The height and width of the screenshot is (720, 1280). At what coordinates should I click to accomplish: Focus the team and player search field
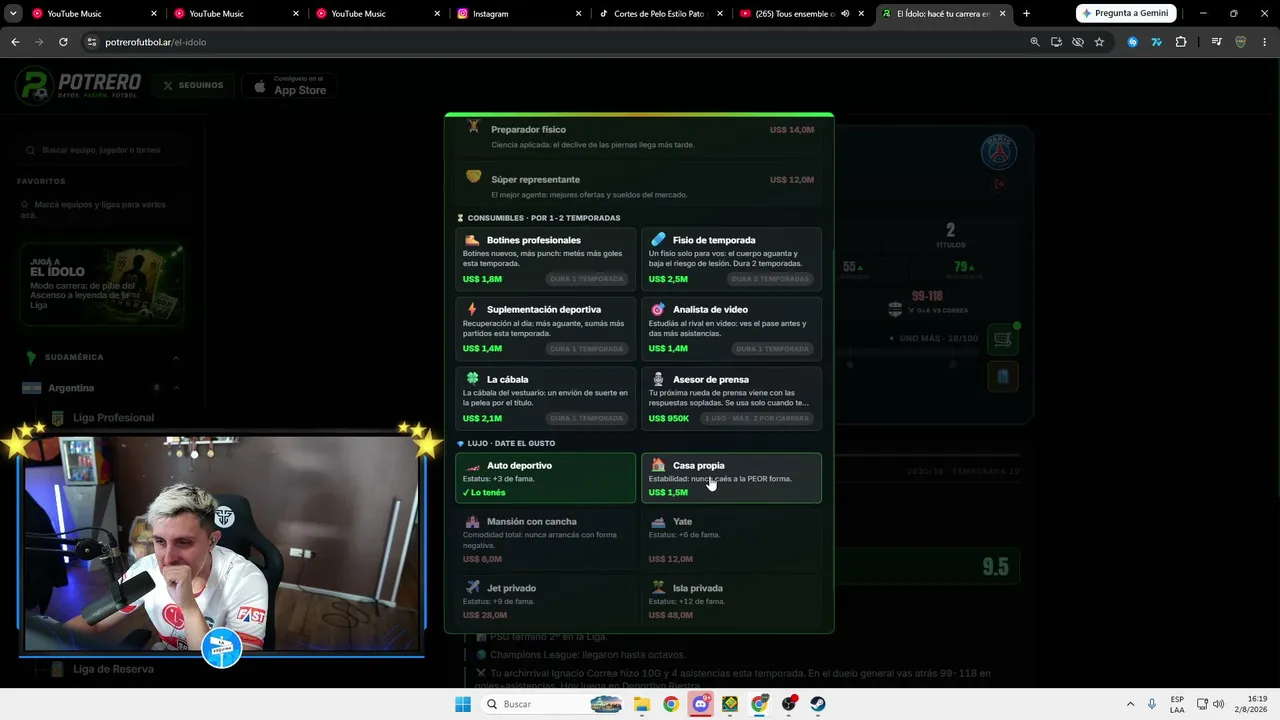click(100, 150)
